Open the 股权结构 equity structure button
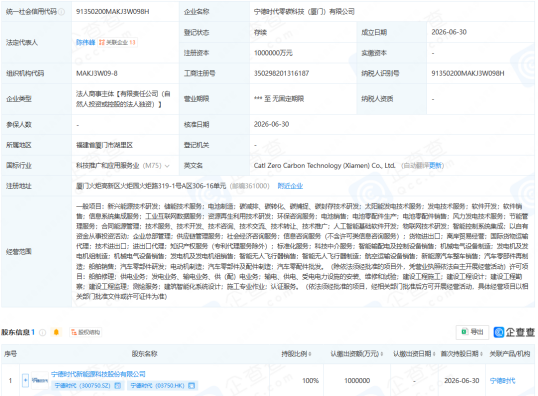 tap(85, 332)
